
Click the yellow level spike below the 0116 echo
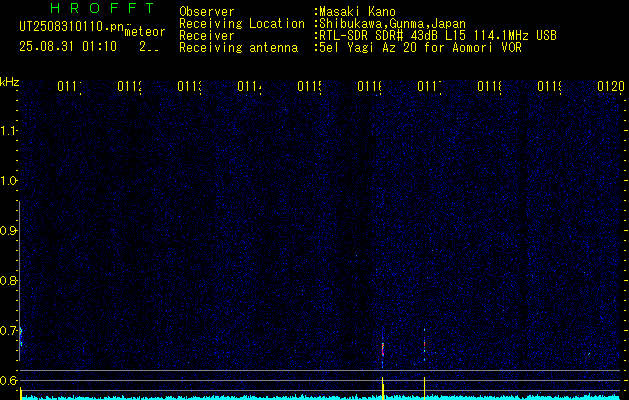click(383, 388)
